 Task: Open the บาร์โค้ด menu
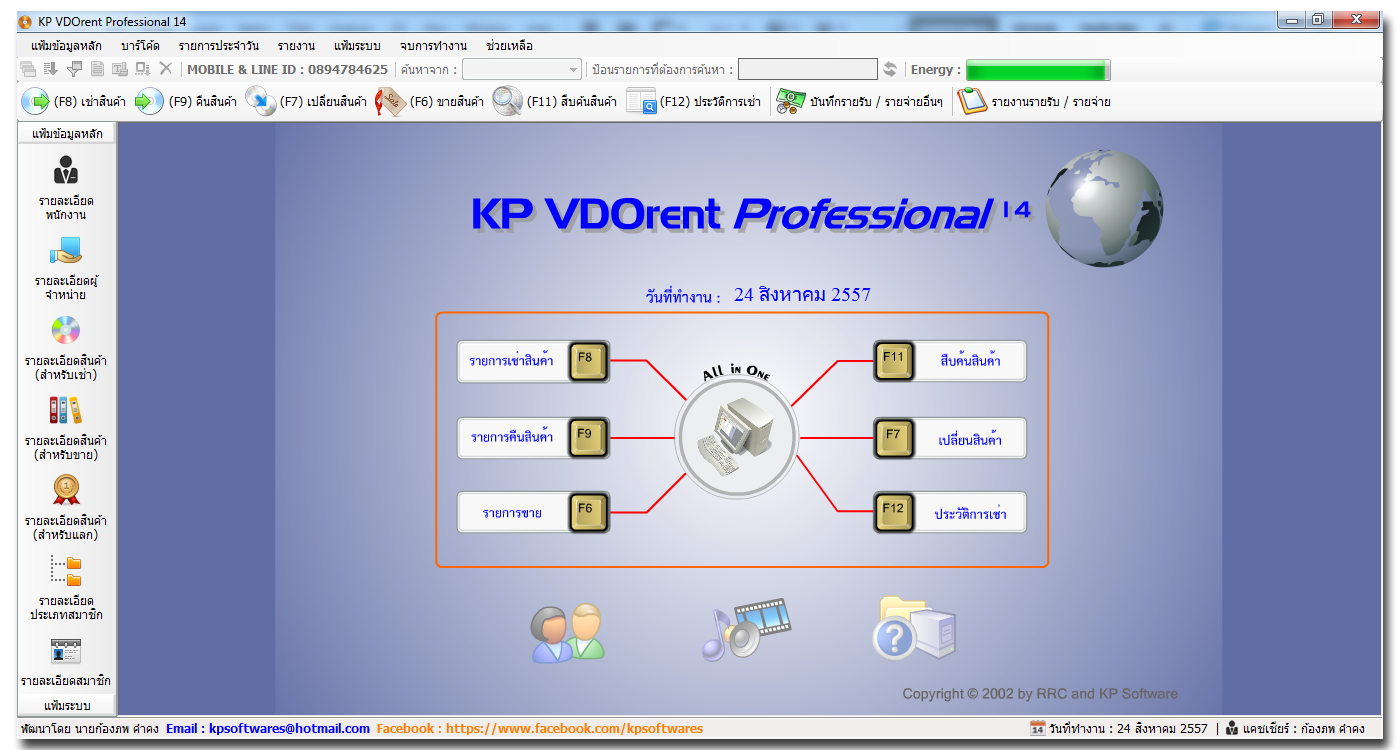coord(140,46)
